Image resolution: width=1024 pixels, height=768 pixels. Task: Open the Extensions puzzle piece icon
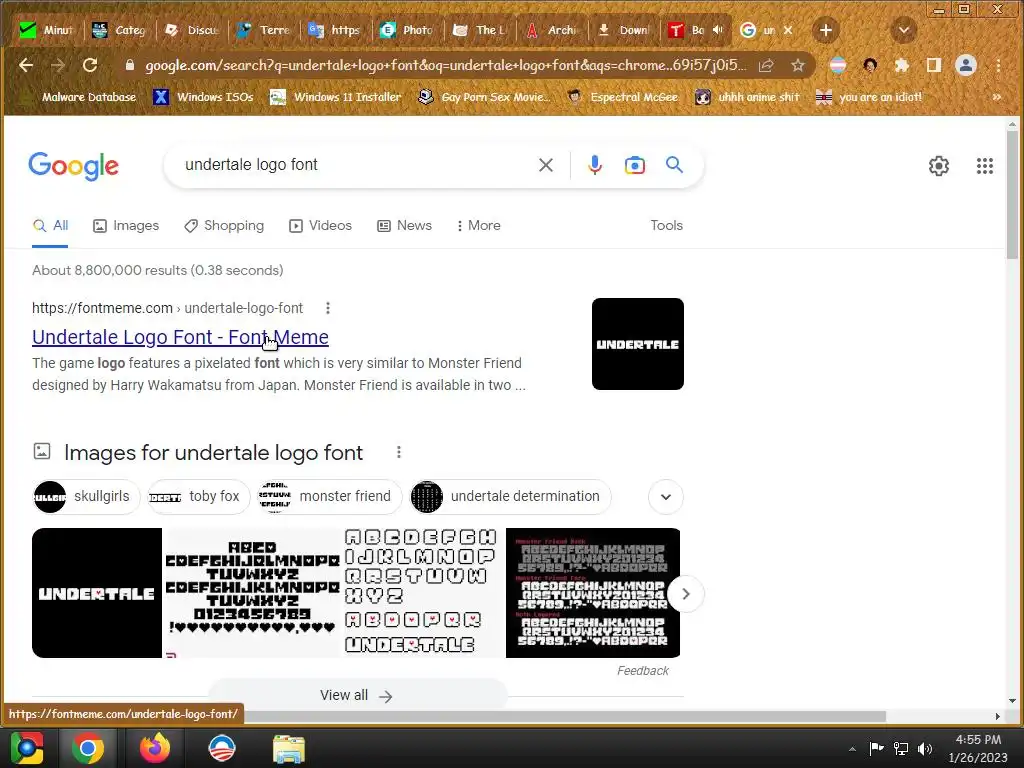[902, 65]
